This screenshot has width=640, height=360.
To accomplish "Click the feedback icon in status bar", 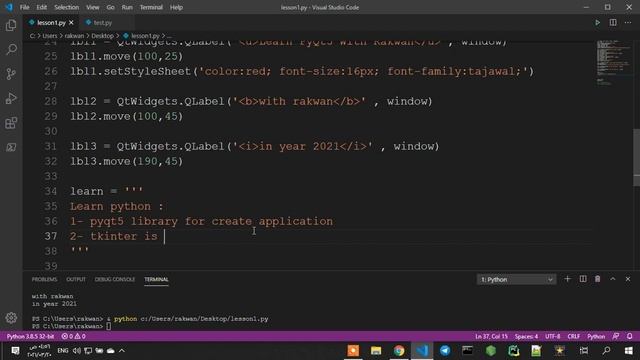I will (x=616, y=336).
